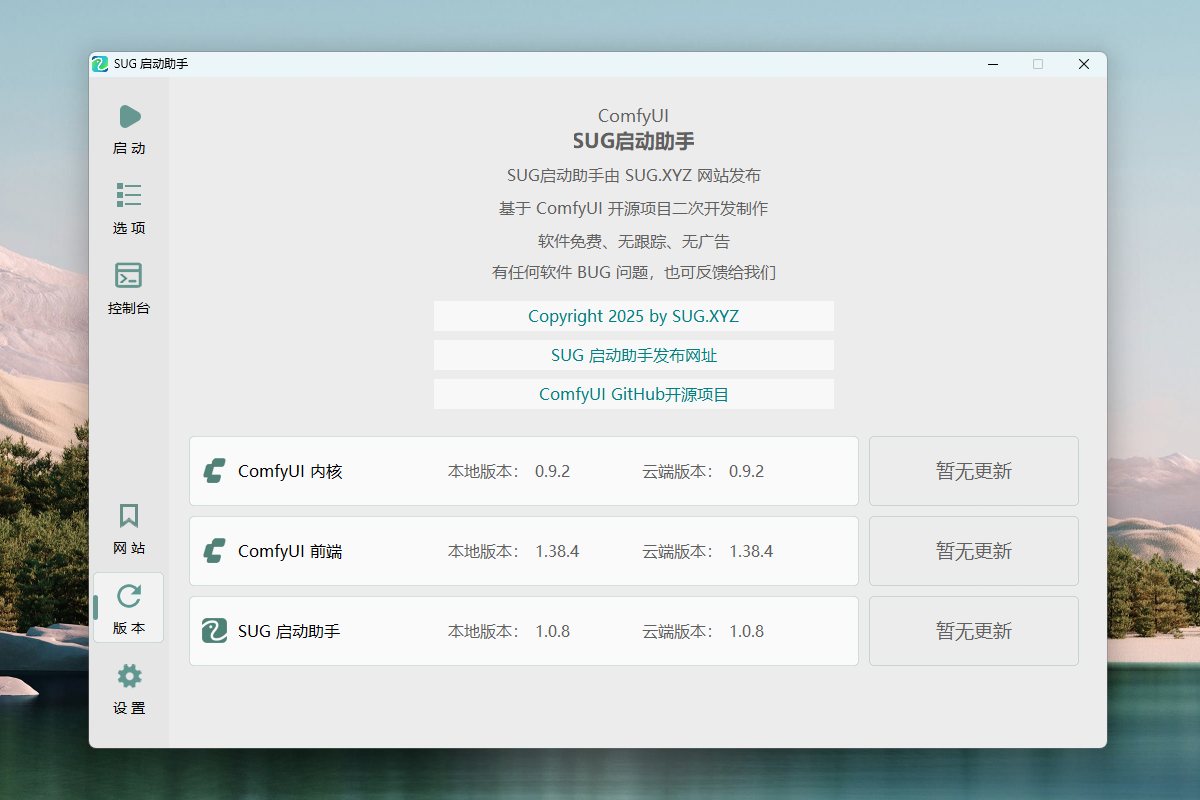Click the SUG app icon in title bar
This screenshot has height=800, width=1200.
pyautogui.click(x=100, y=64)
